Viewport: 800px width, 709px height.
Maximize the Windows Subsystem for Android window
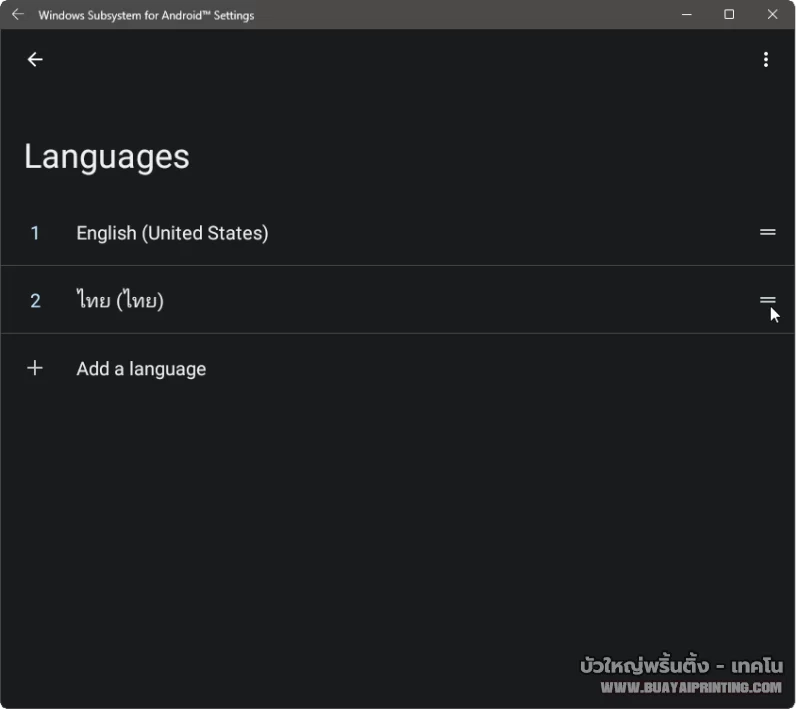point(729,15)
